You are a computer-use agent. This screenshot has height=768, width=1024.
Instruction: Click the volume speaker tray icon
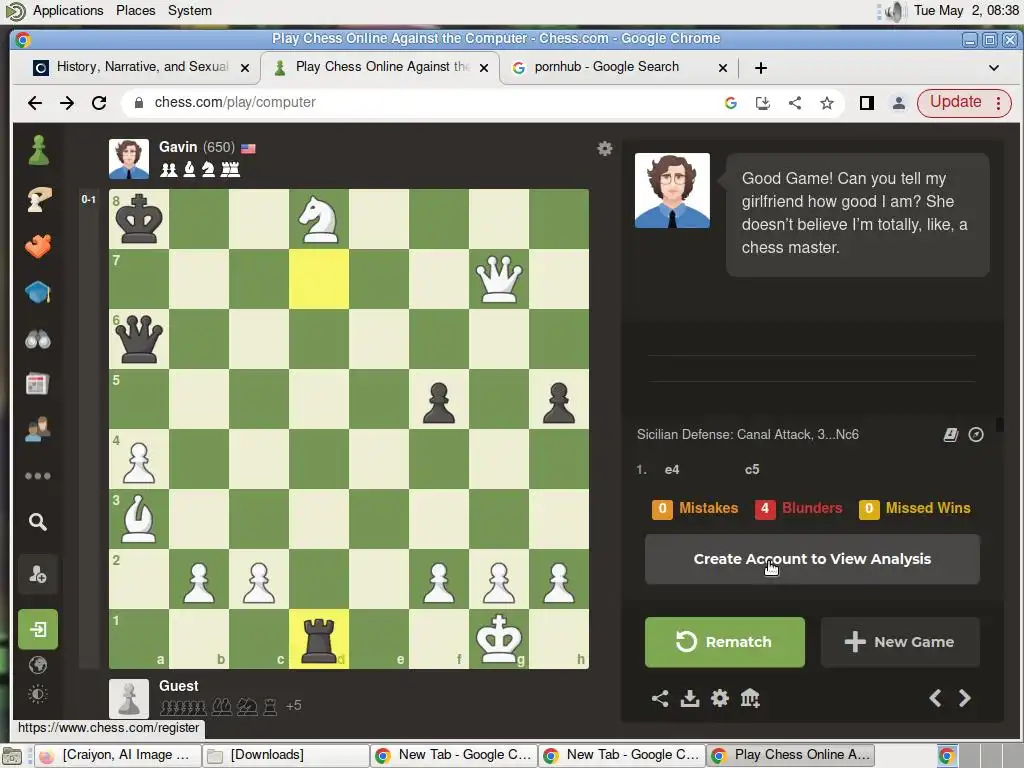(895, 10)
